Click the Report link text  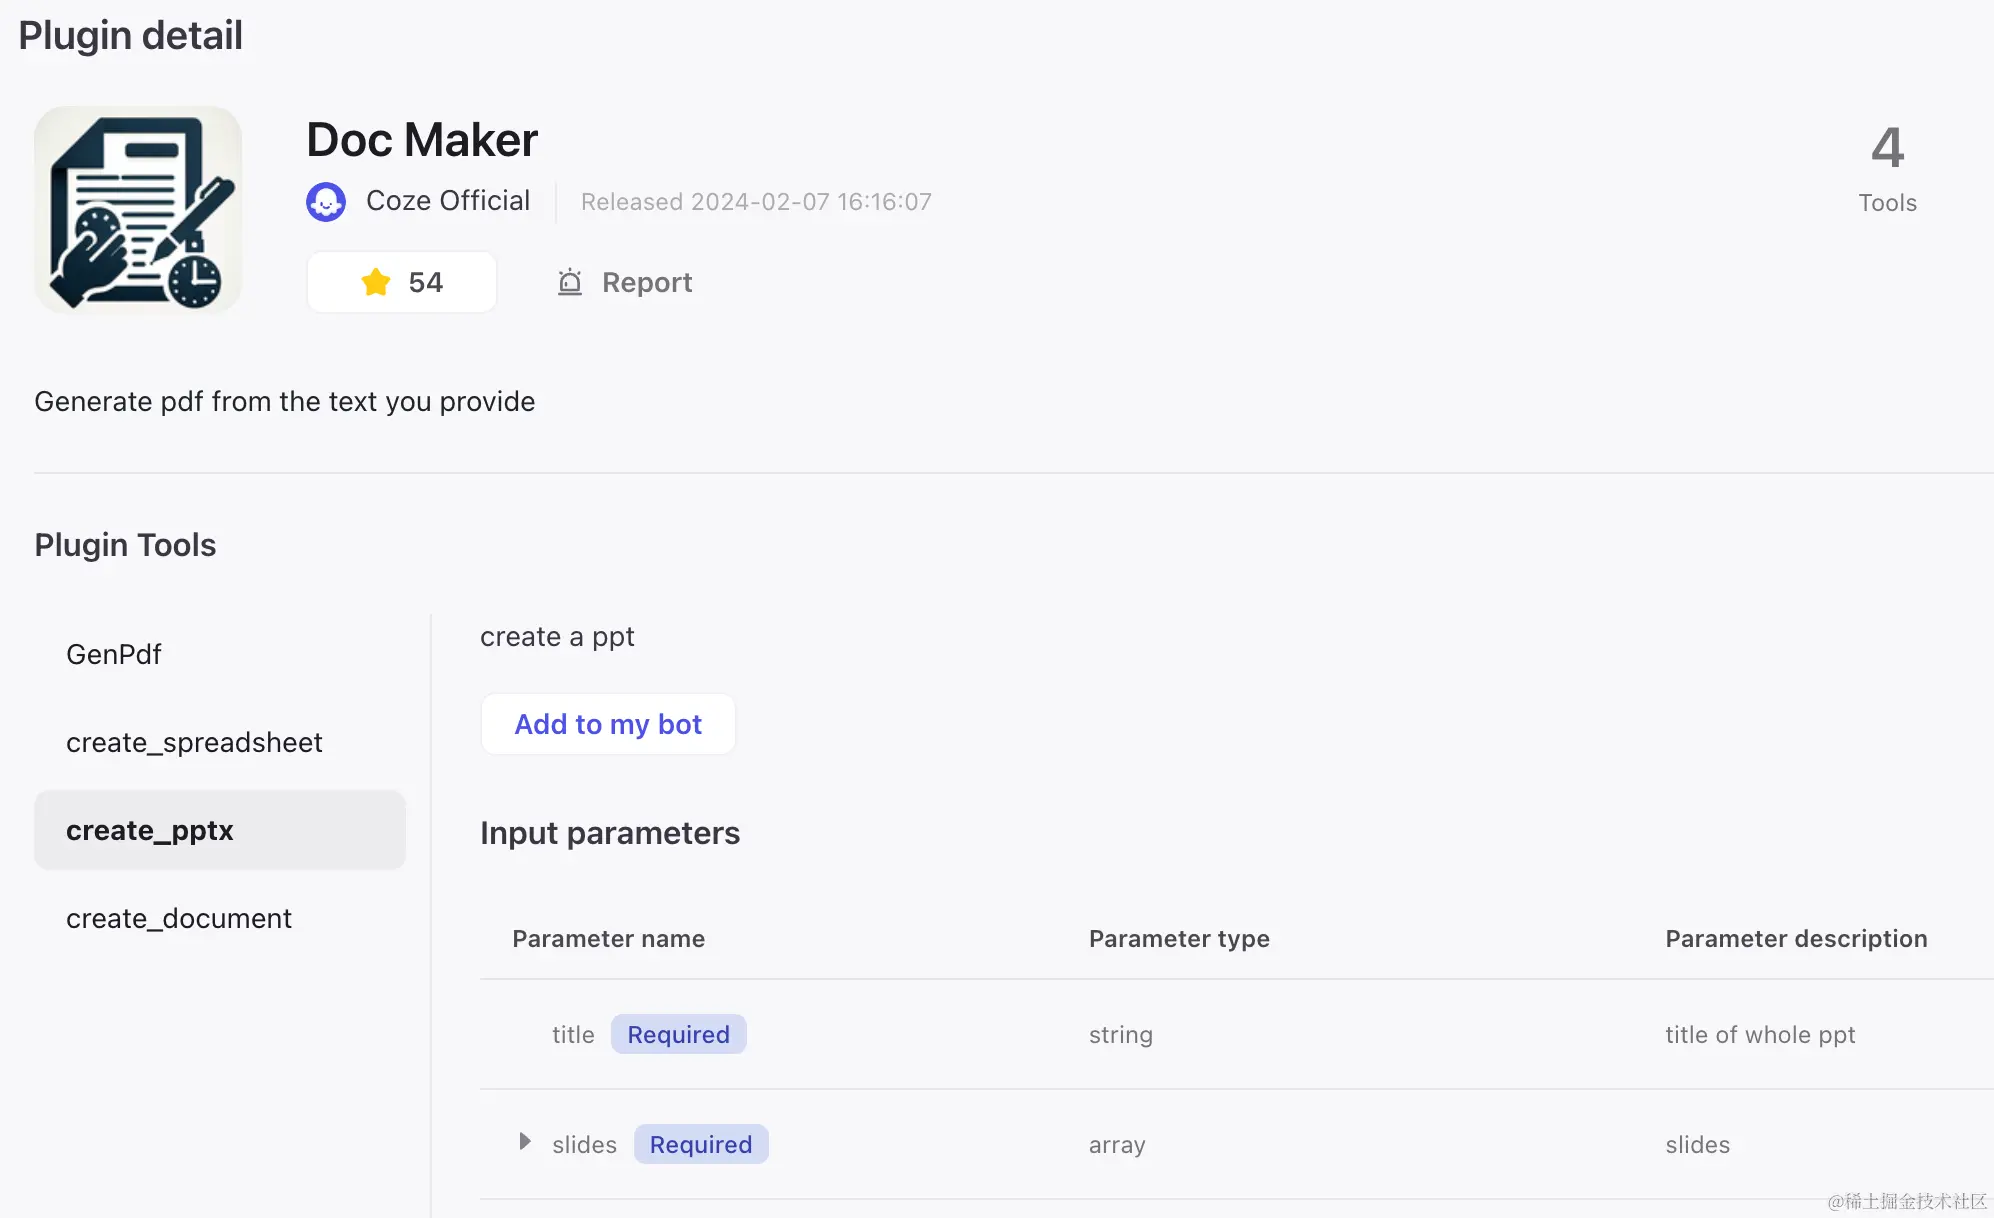coord(647,283)
